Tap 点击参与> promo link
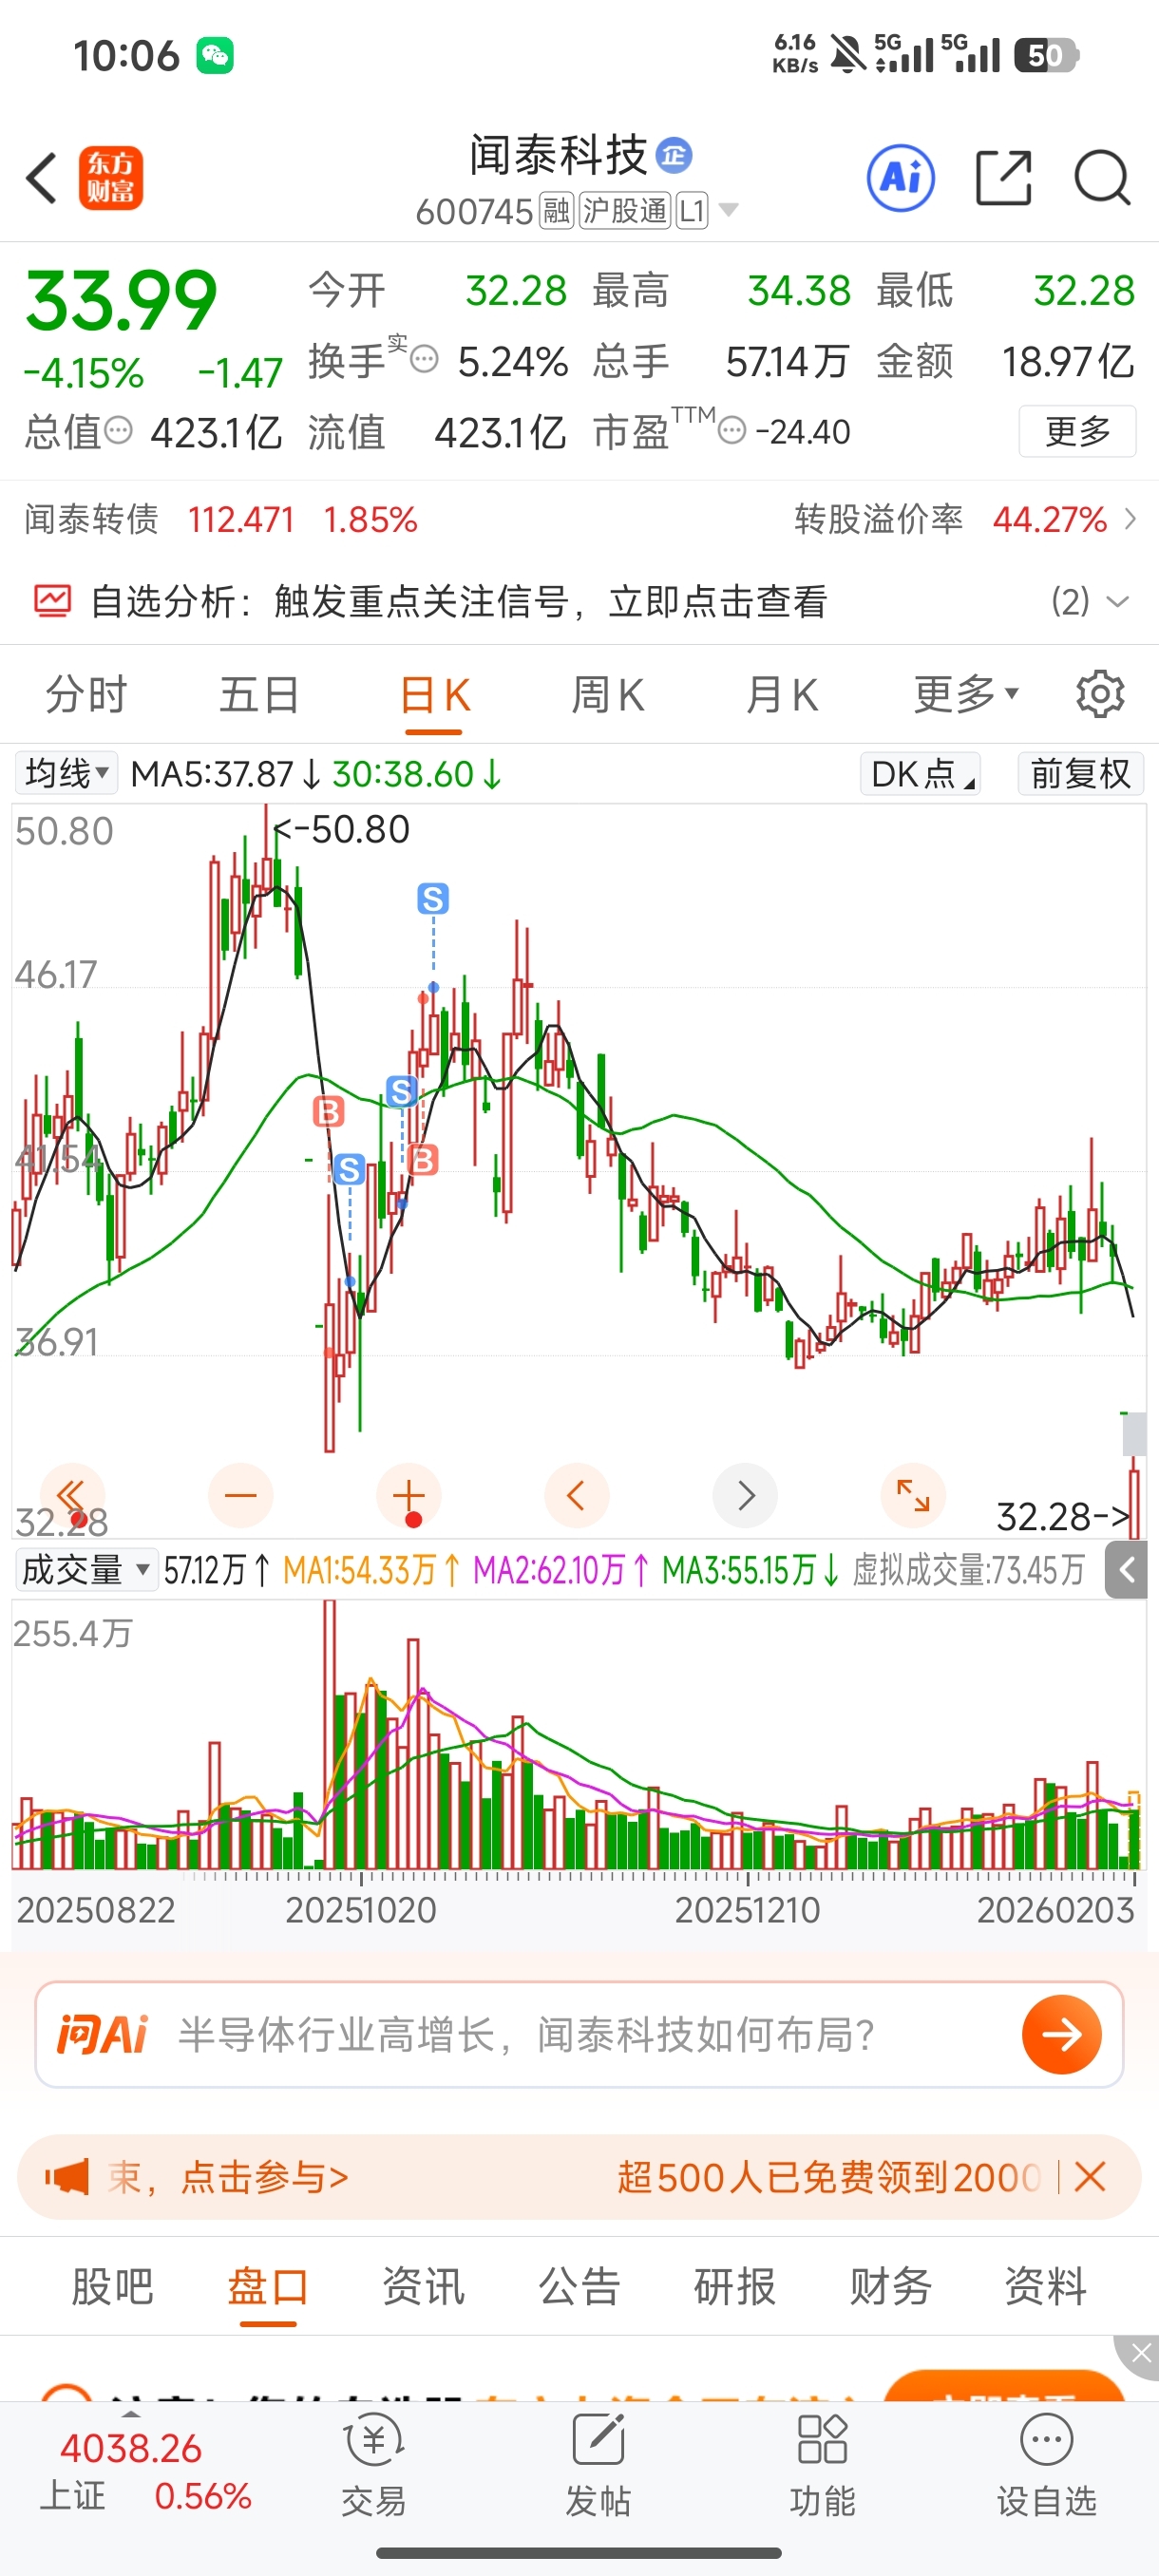The image size is (1159, 2576). click(x=264, y=2177)
